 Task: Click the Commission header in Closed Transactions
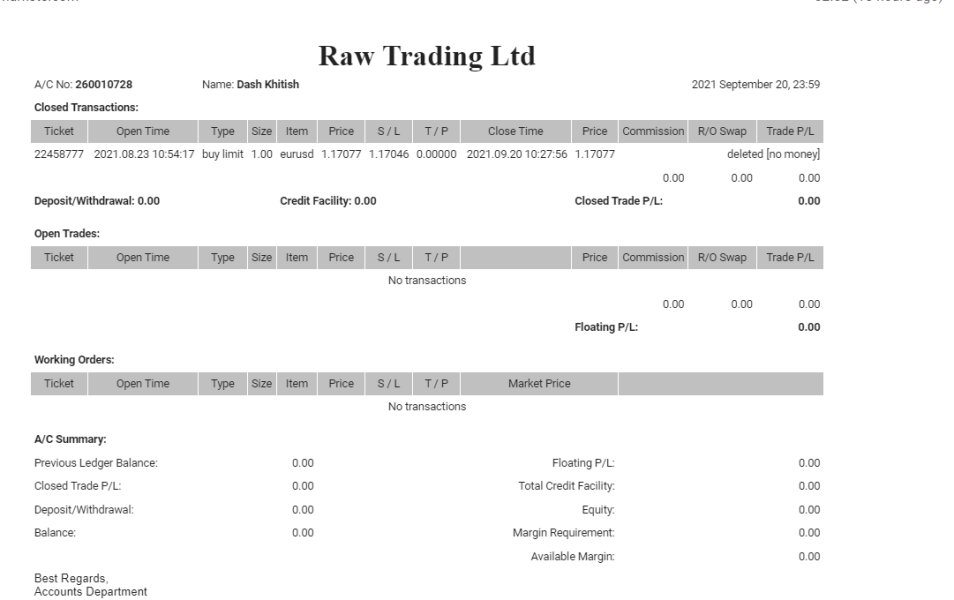point(653,131)
